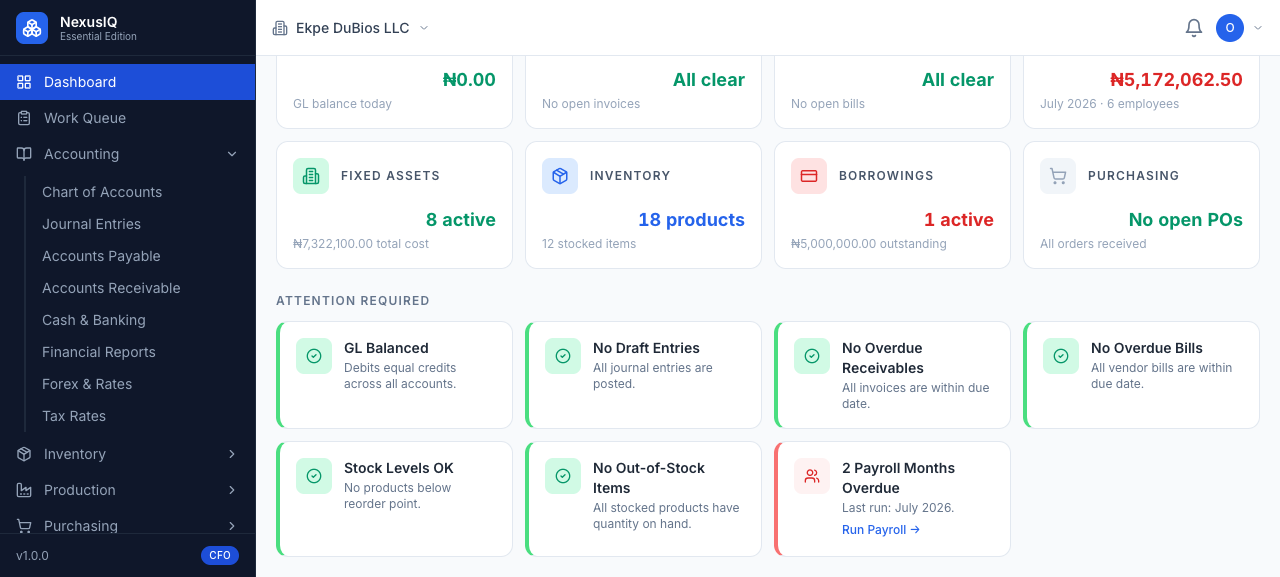
Task: Expand the Inventory sidebar section chevron
Action: pos(232,454)
